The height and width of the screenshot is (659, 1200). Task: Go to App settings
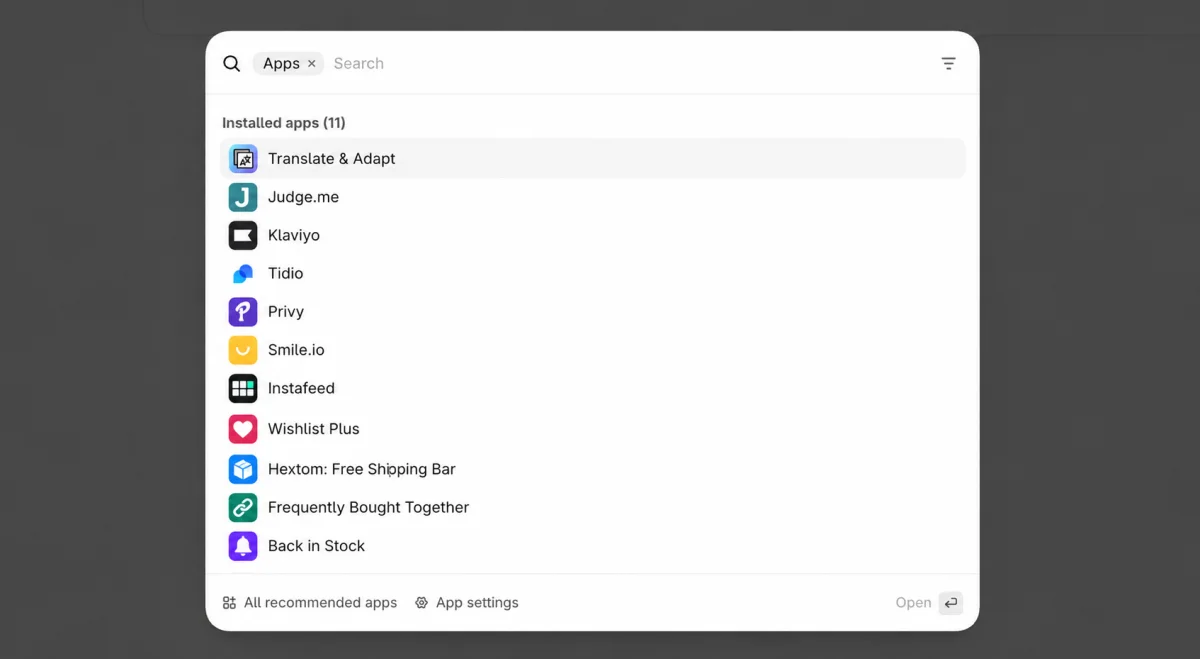click(x=467, y=603)
